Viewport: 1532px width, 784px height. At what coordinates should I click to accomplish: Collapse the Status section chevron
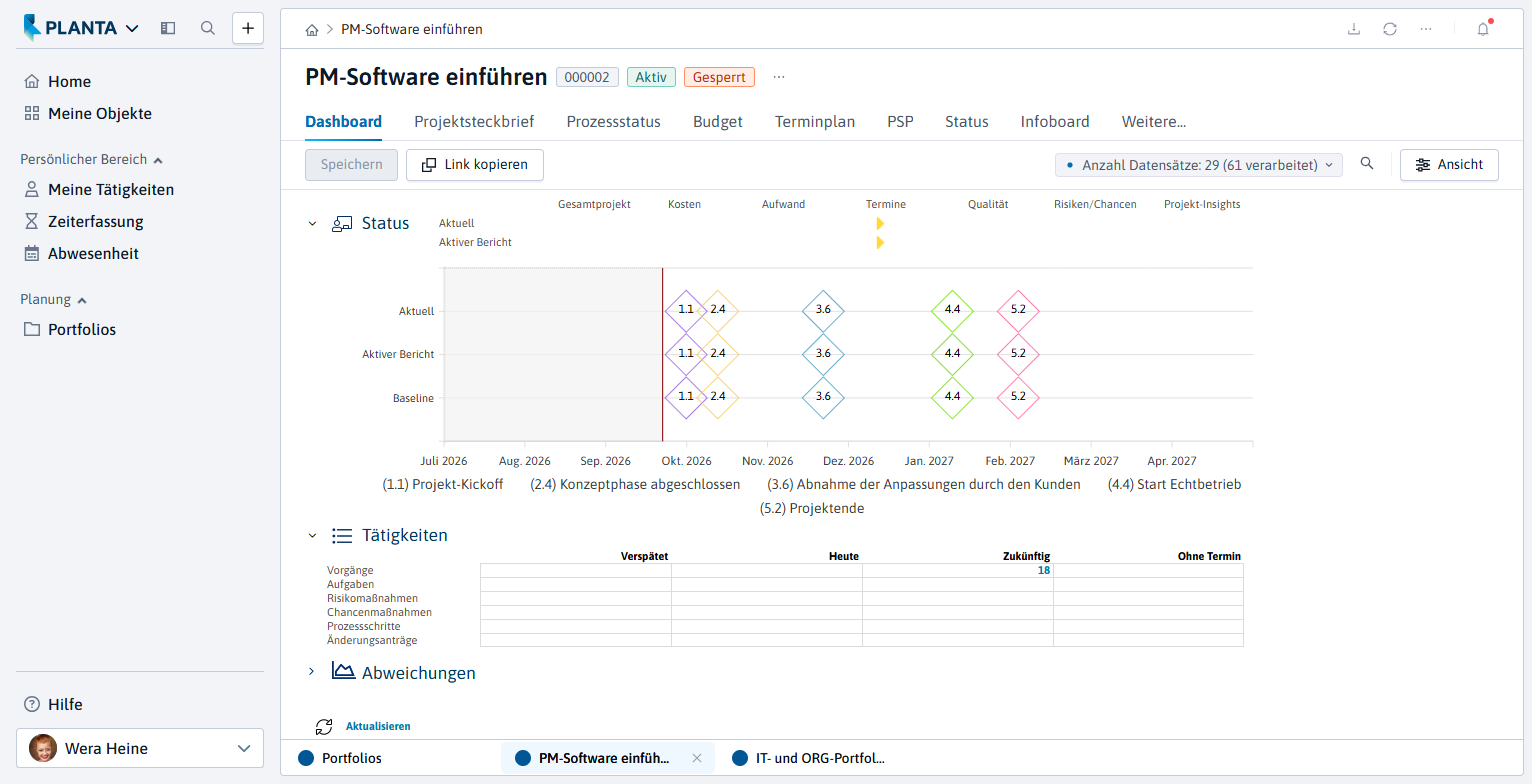click(312, 223)
